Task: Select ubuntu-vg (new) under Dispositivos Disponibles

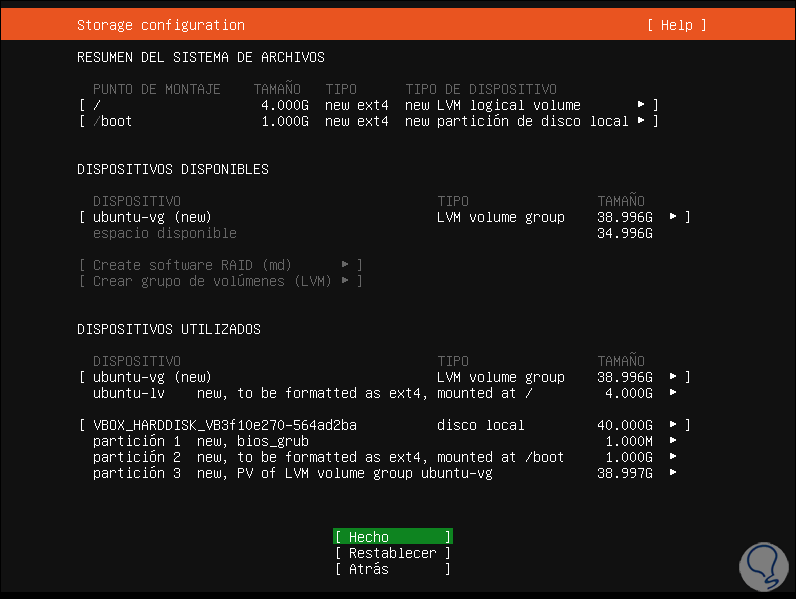Action: pos(152,217)
